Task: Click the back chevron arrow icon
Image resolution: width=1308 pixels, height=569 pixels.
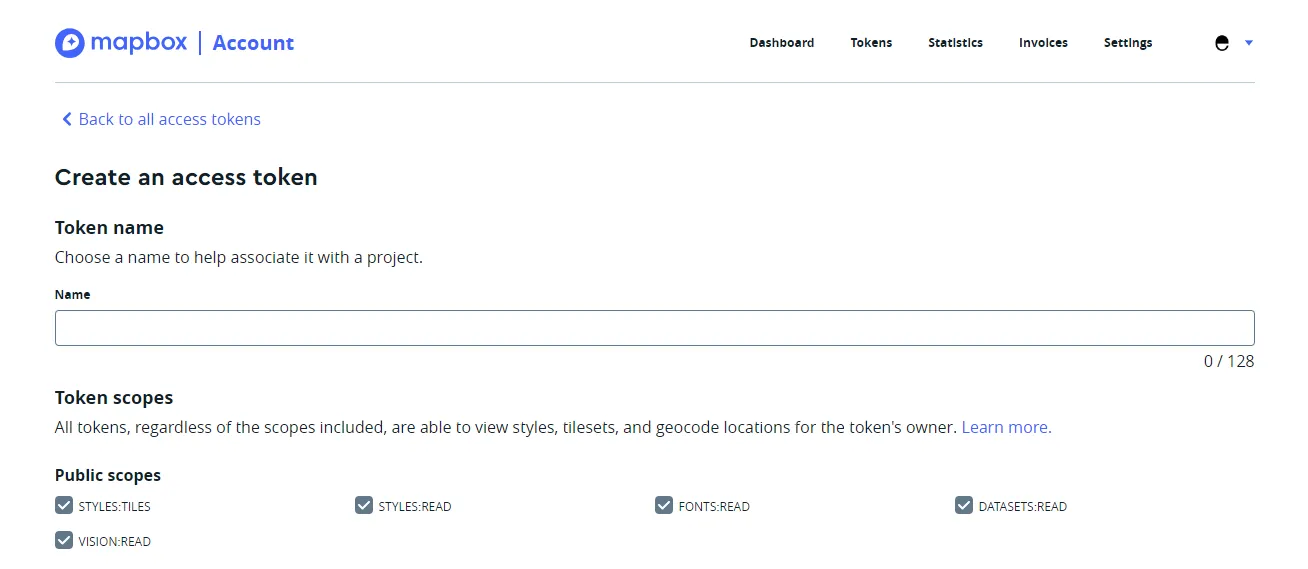Action: [x=67, y=119]
